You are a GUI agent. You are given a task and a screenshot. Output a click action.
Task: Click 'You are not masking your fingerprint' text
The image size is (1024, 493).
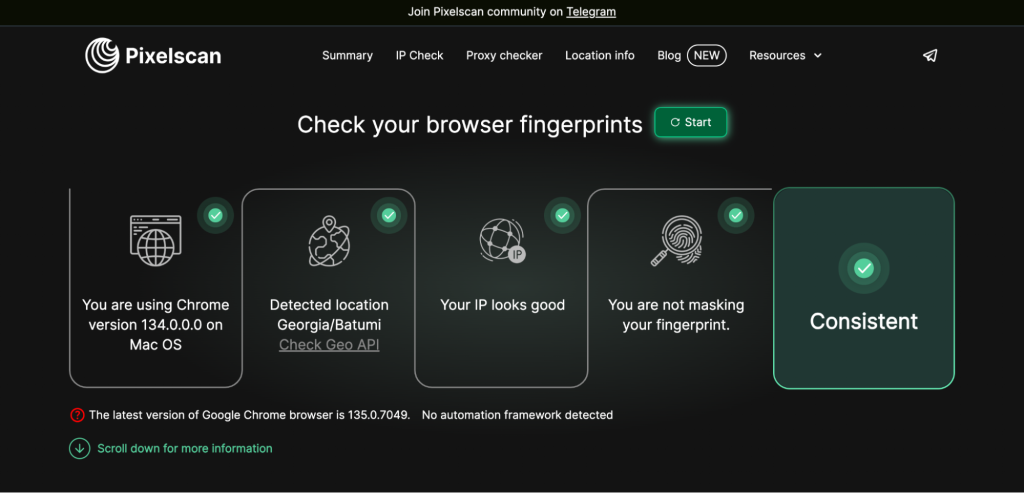coord(676,315)
